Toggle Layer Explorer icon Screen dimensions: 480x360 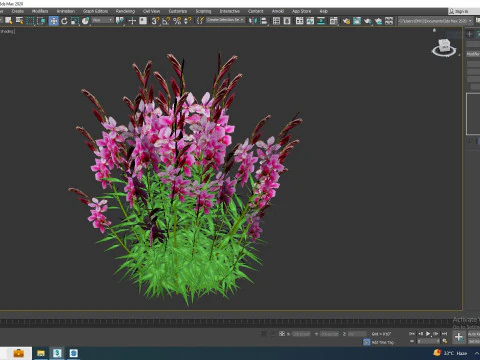point(287,21)
